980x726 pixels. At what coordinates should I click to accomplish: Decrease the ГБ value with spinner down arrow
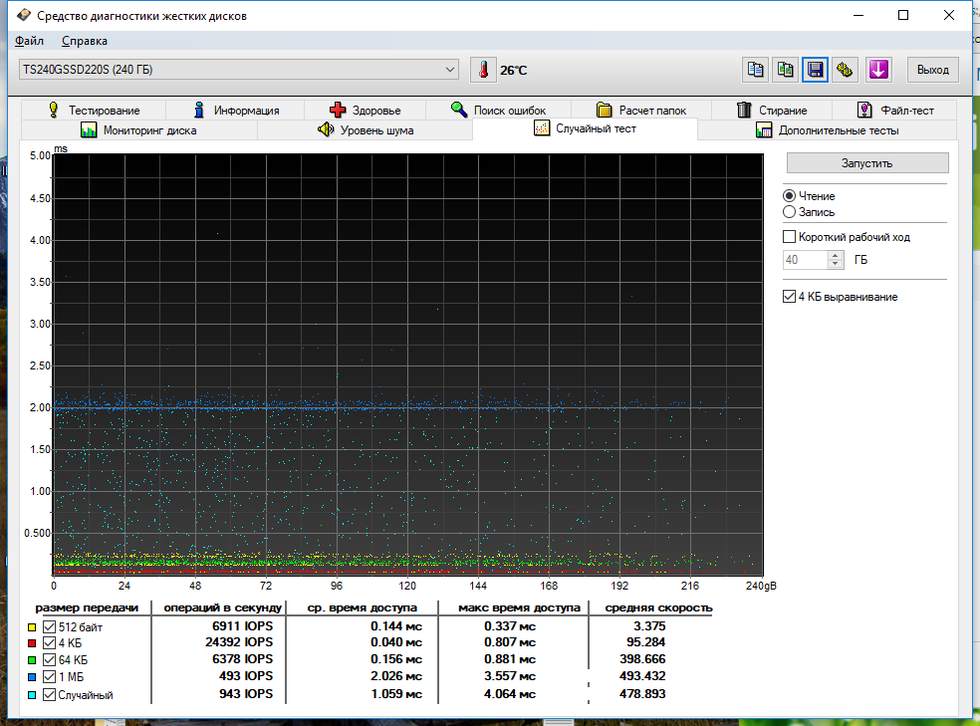click(836, 265)
